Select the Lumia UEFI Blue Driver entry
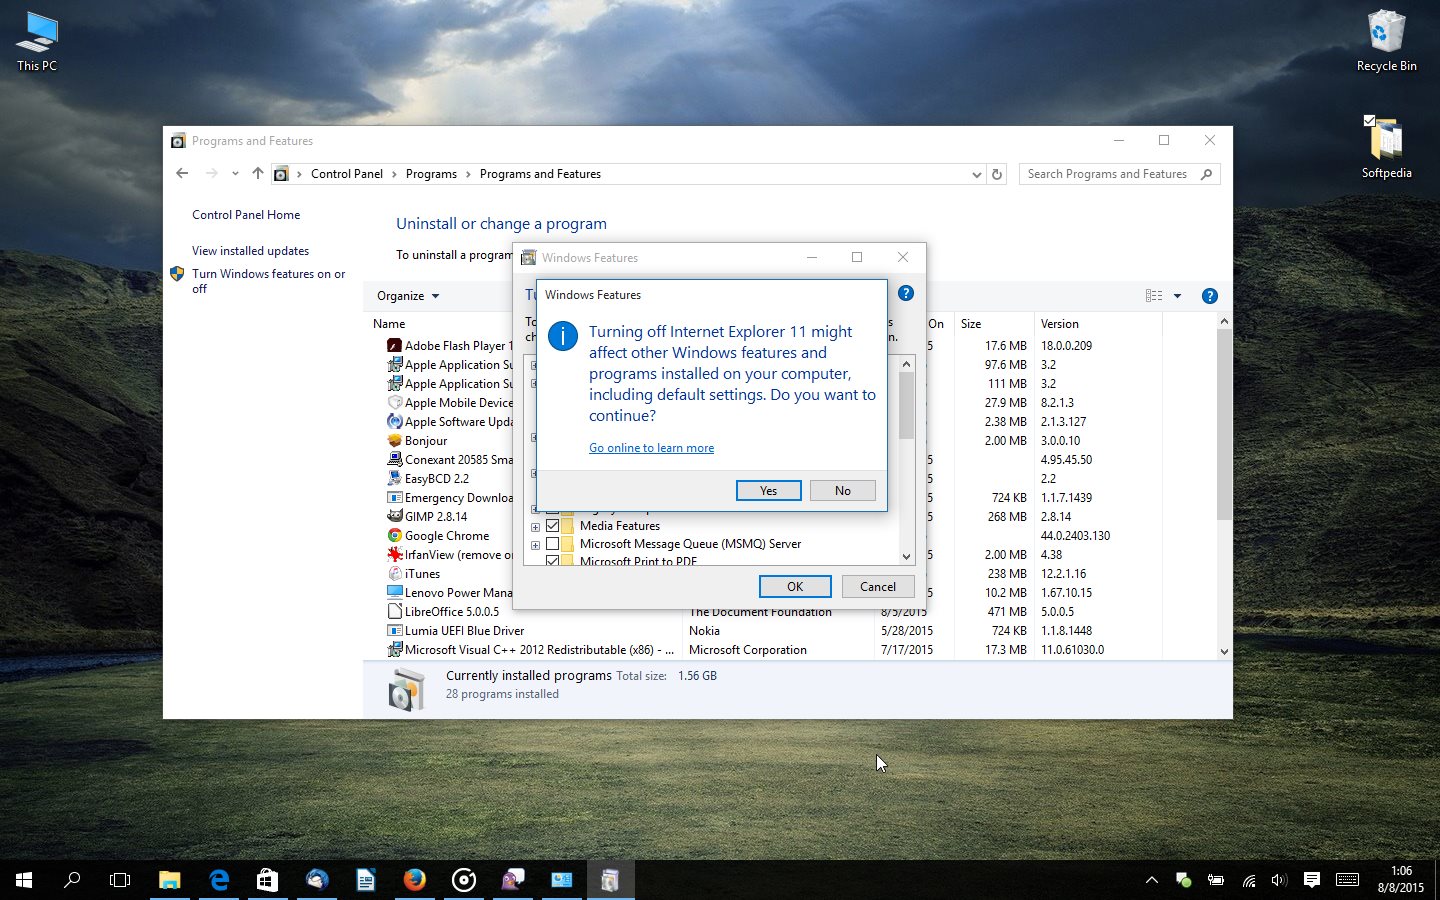The height and width of the screenshot is (900, 1440). pyautogui.click(x=464, y=631)
